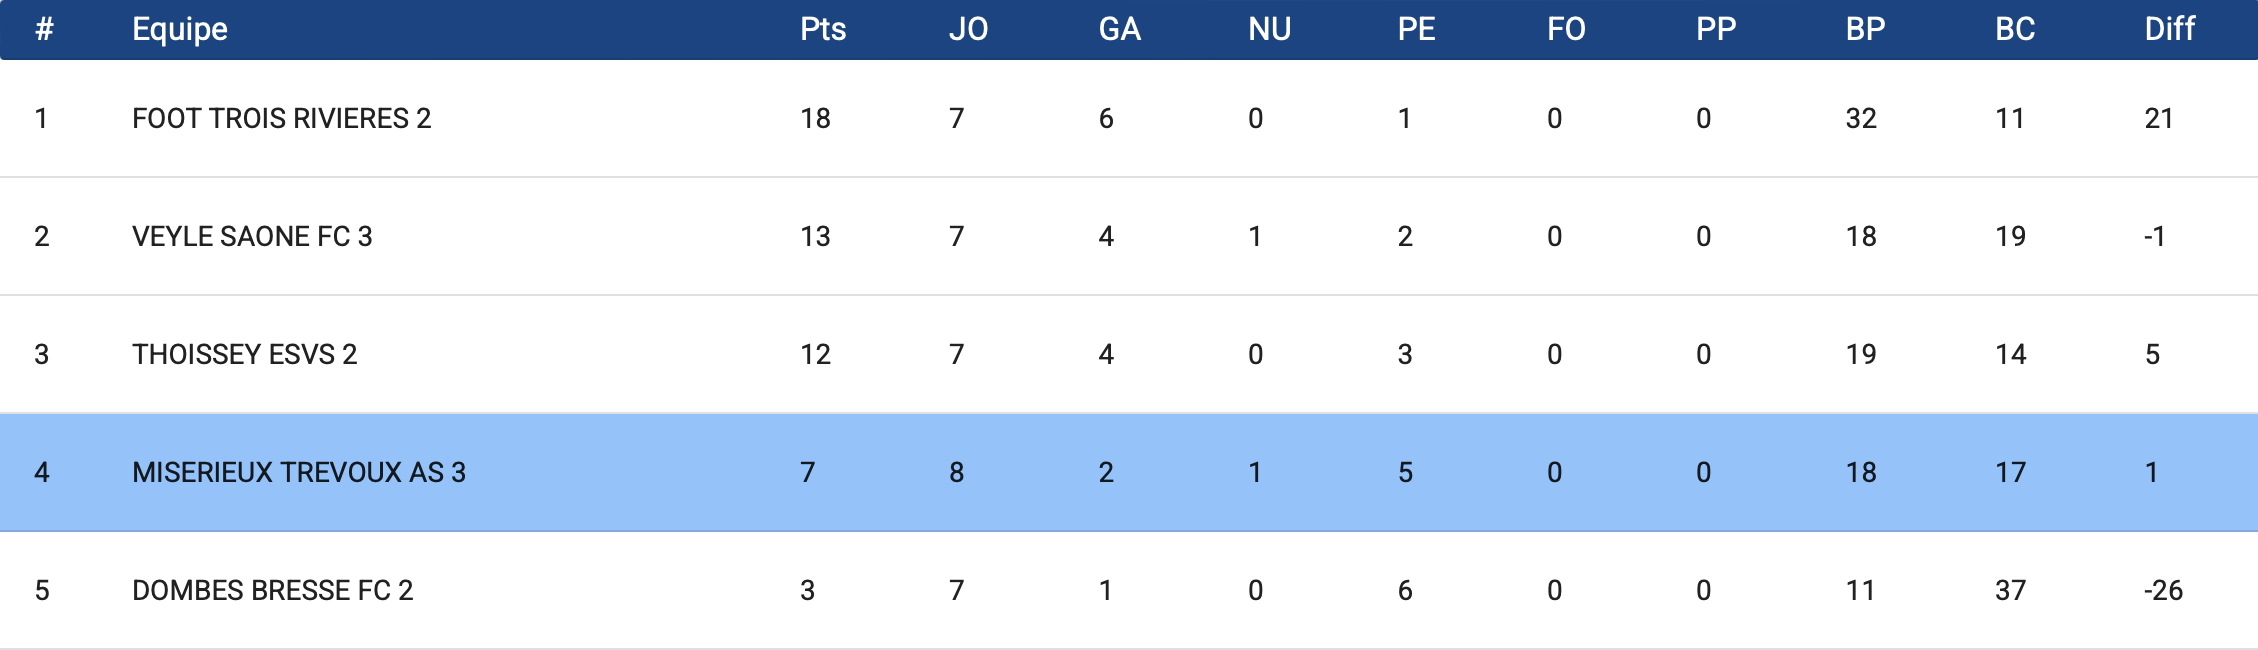Click the Equipe column header

click(180, 29)
